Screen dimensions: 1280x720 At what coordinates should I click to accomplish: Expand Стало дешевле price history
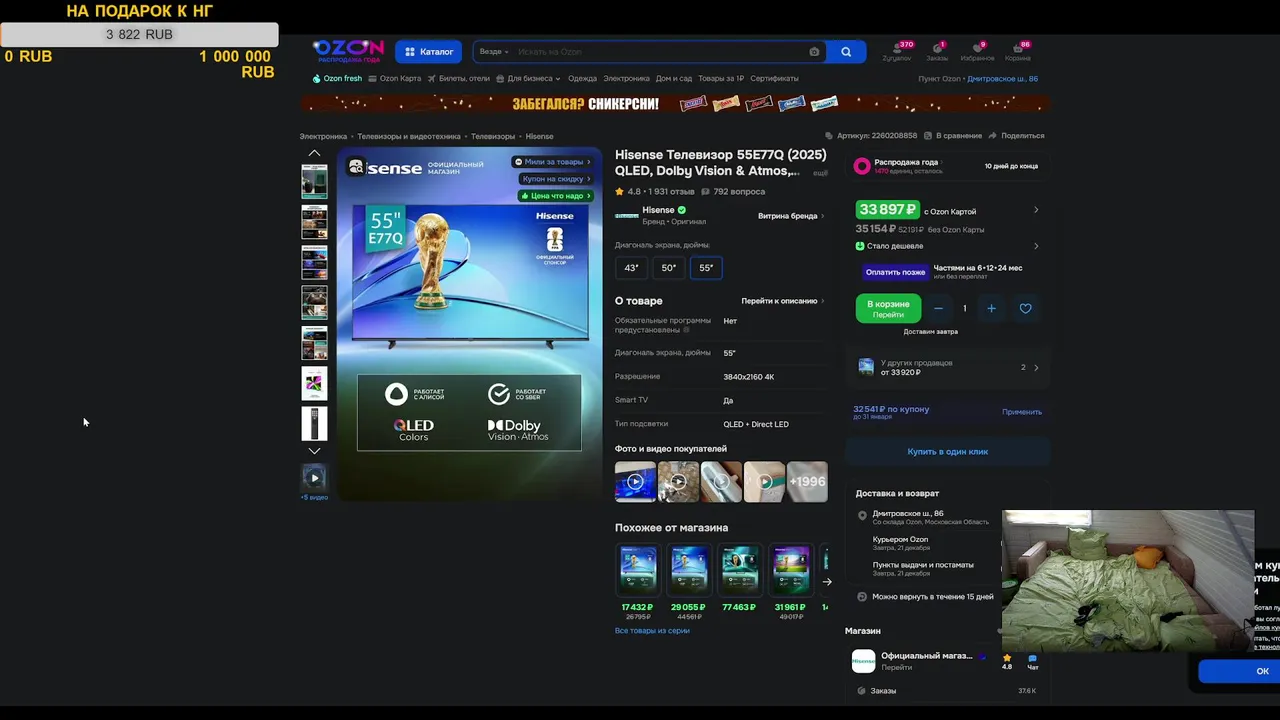point(947,246)
